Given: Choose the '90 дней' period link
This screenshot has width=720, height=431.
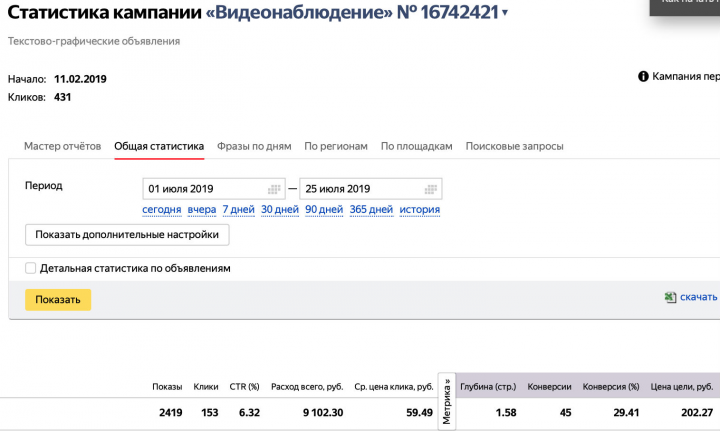Looking at the screenshot, I should pyautogui.click(x=324, y=210).
